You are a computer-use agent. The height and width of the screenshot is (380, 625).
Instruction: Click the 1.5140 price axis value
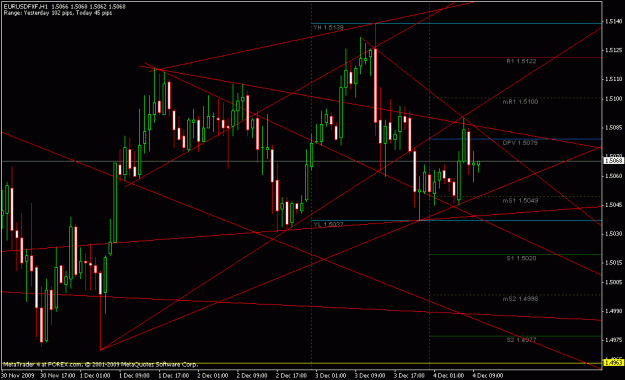[613, 21]
